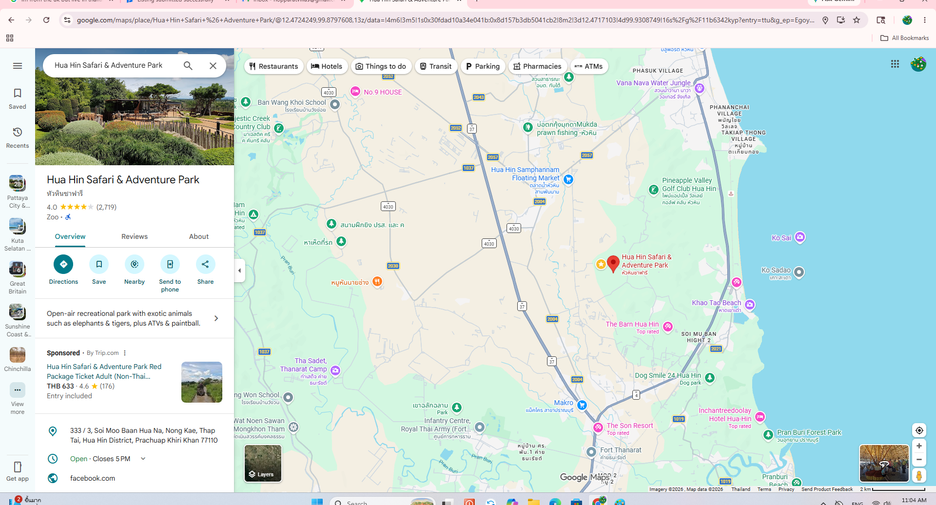This screenshot has width=936, height=505.
Task: Switch to the About tab
Action: [199, 236]
